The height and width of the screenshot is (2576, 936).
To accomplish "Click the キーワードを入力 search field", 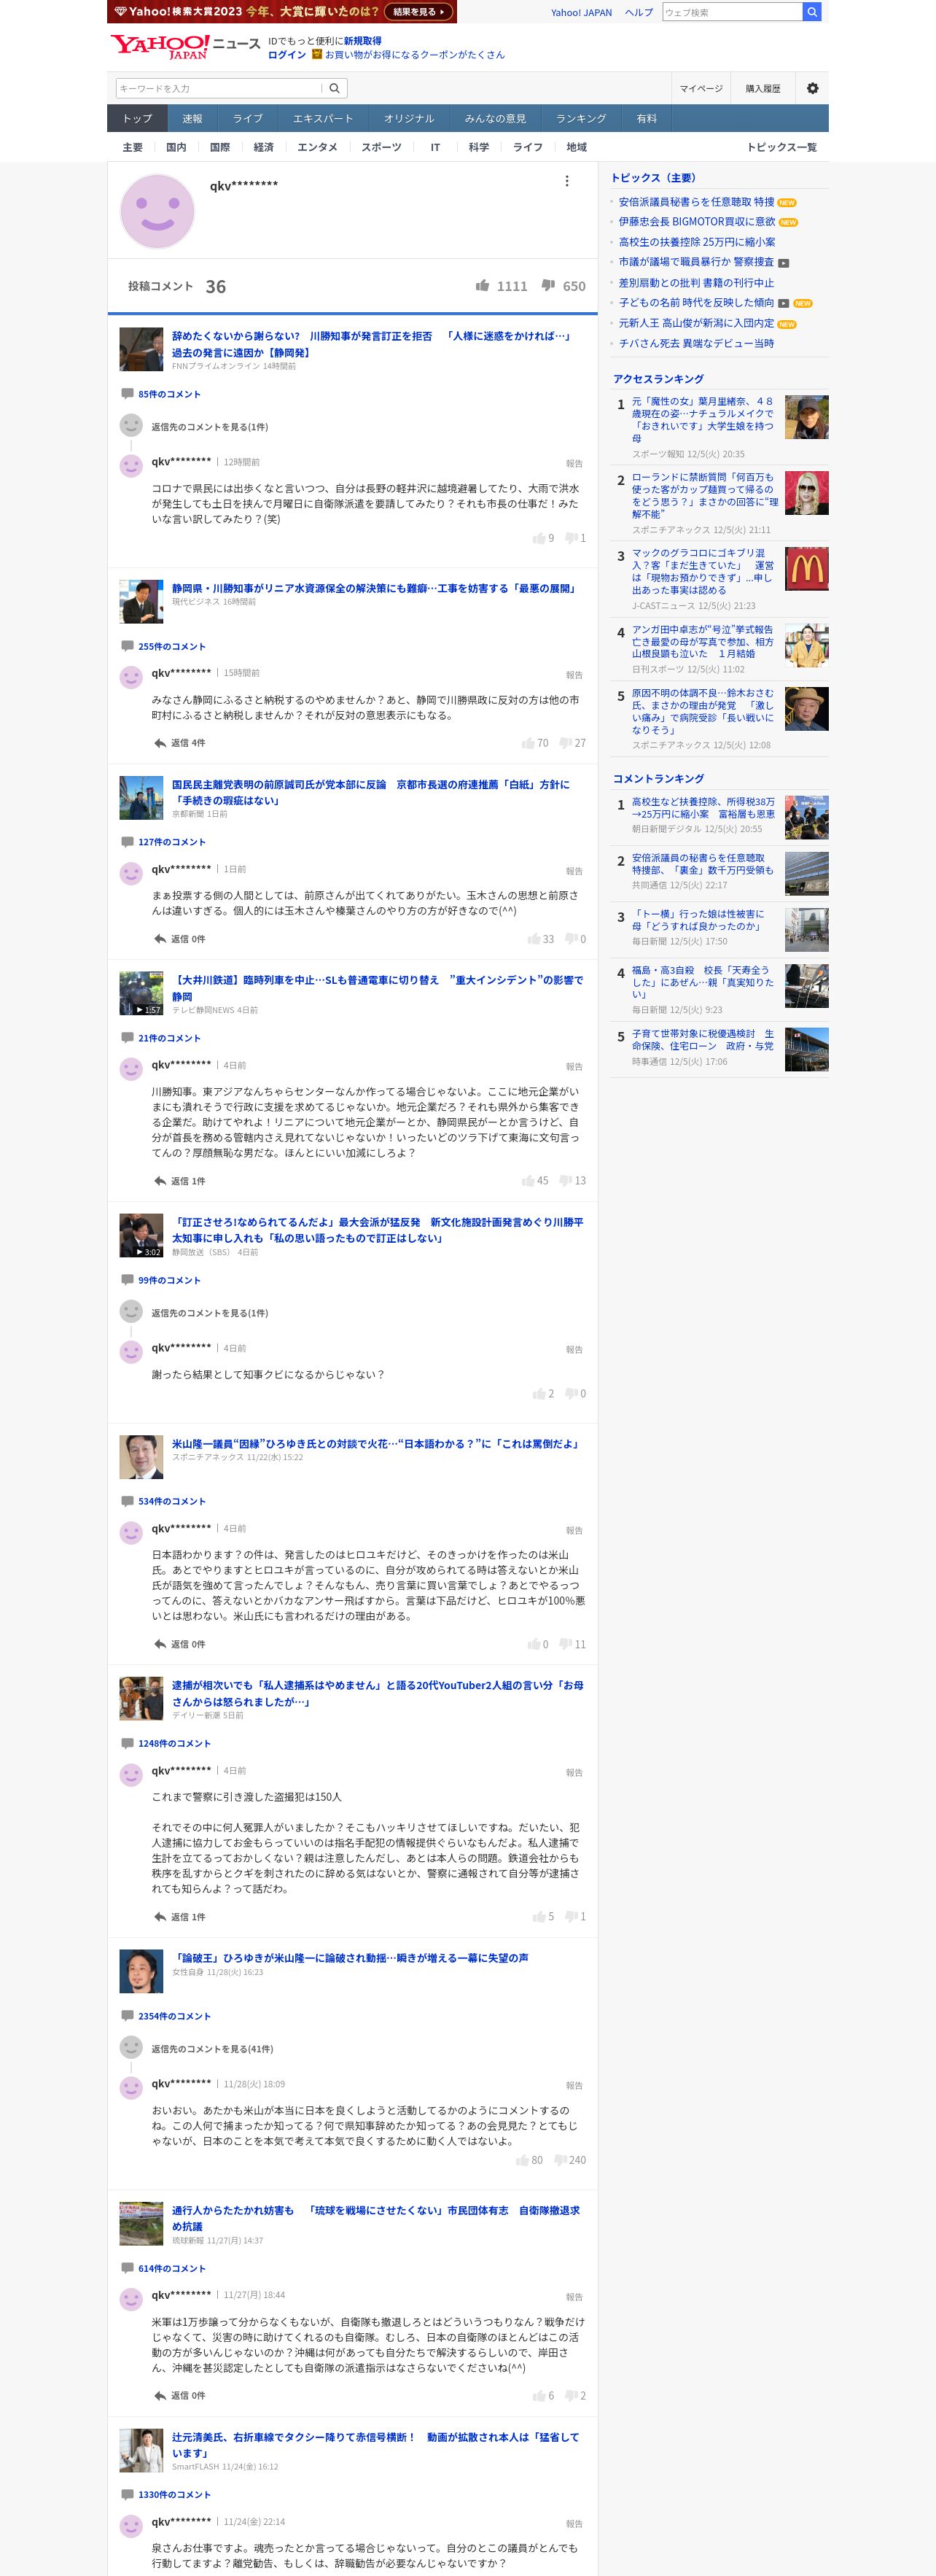I will pos(219,88).
